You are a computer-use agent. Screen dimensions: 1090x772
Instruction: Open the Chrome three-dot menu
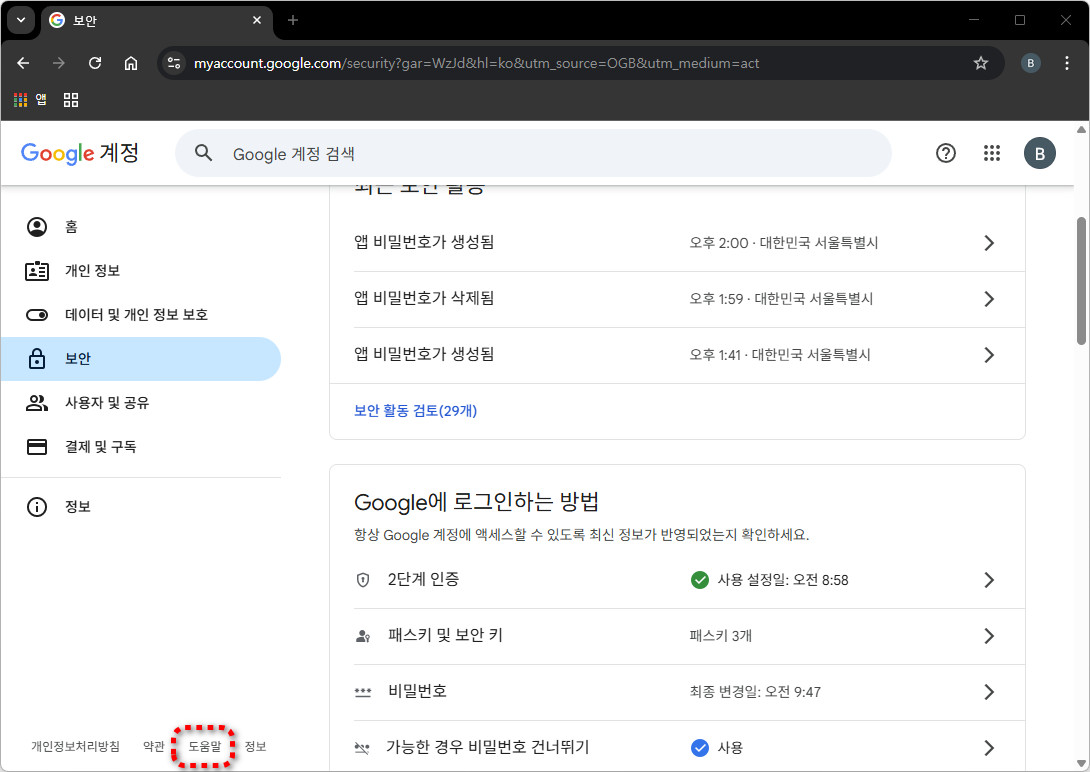pyautogui.click(x=1066, y=63)
